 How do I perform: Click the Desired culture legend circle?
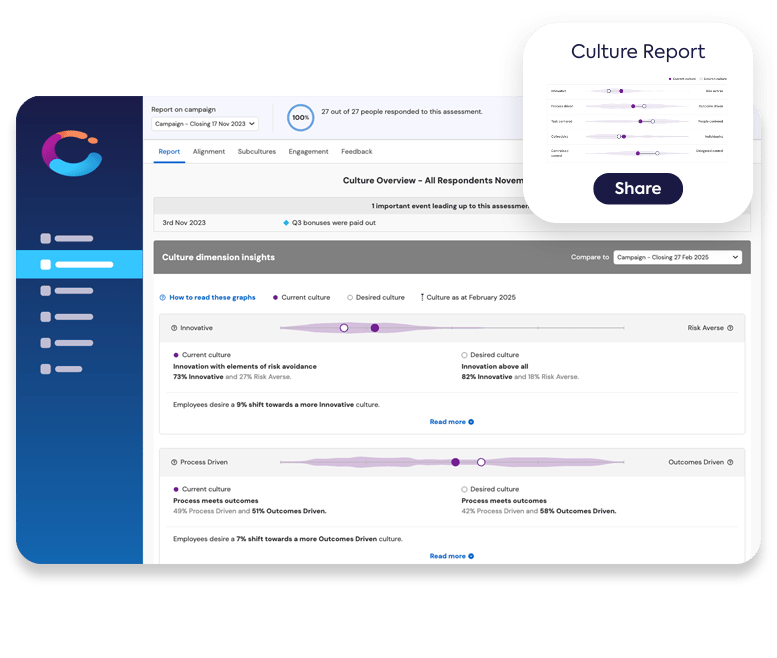(350, 298)
